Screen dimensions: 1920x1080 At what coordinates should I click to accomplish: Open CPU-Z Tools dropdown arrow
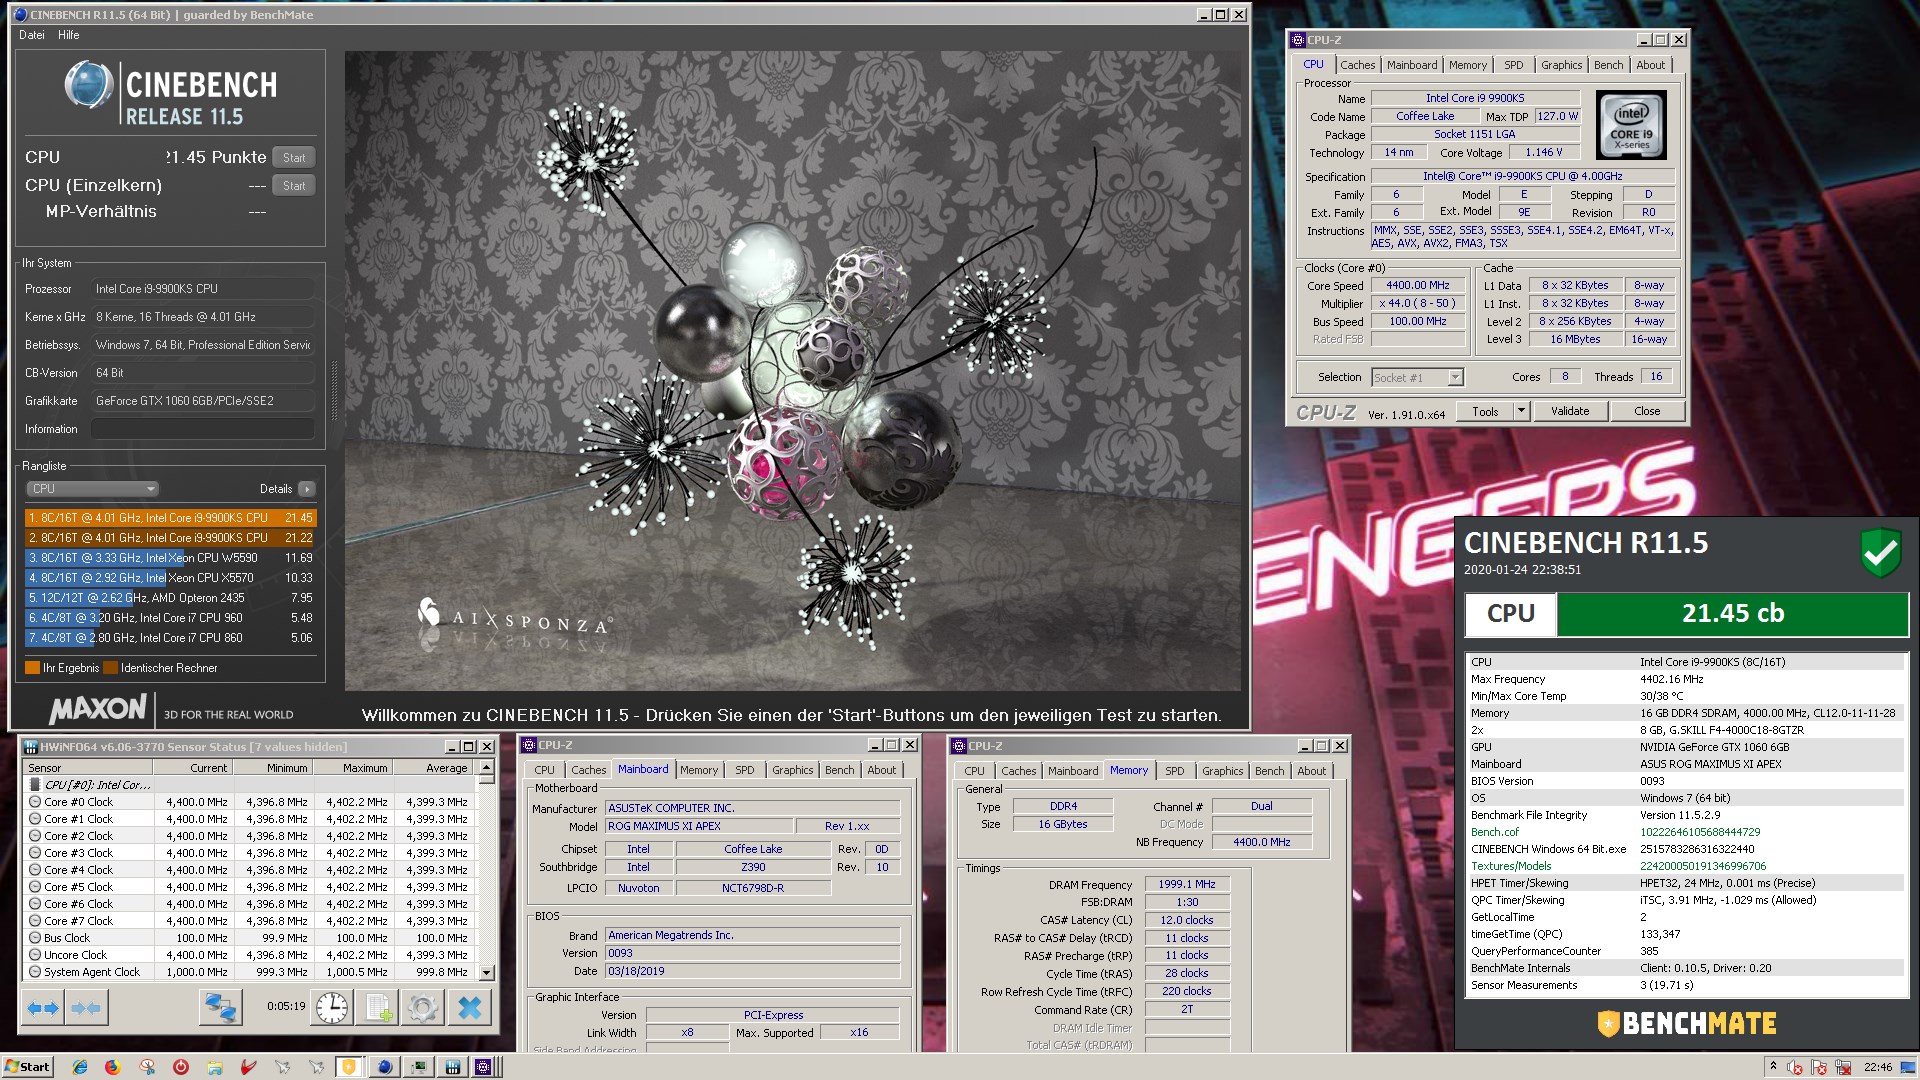point(1521,411)
